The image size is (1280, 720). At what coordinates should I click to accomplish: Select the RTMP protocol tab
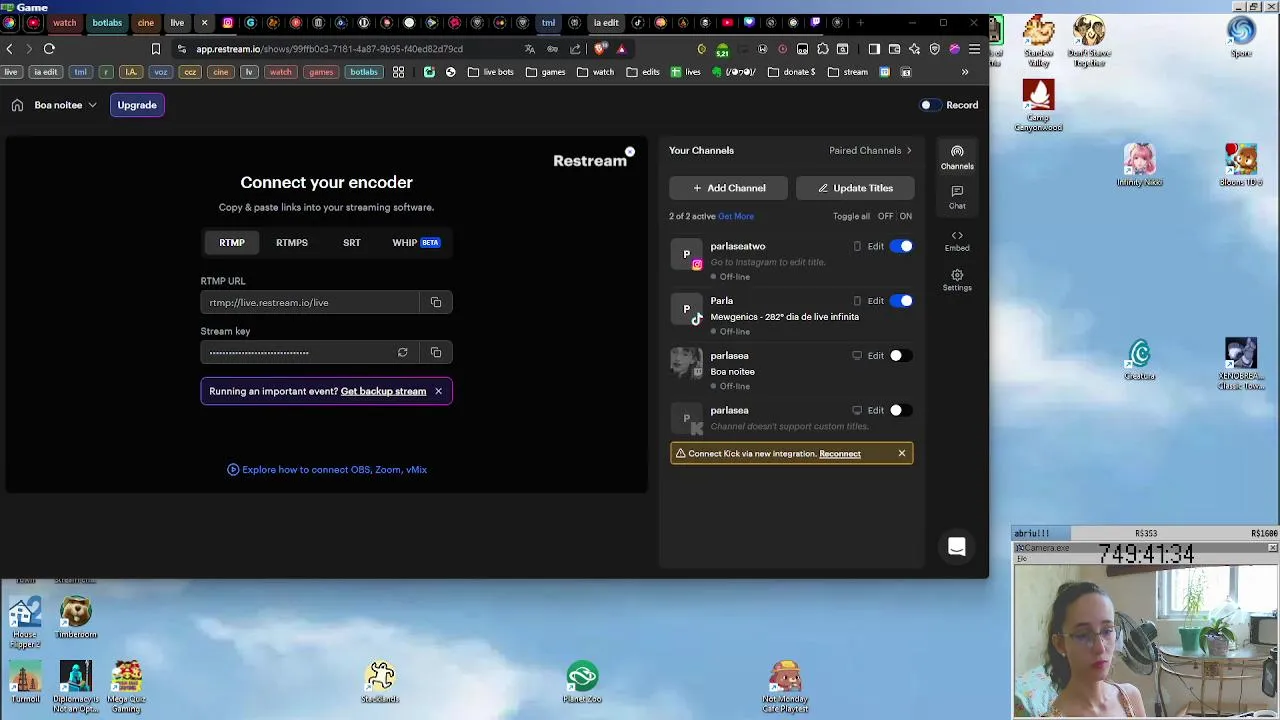pyautogui.click(x=232, y=242)
